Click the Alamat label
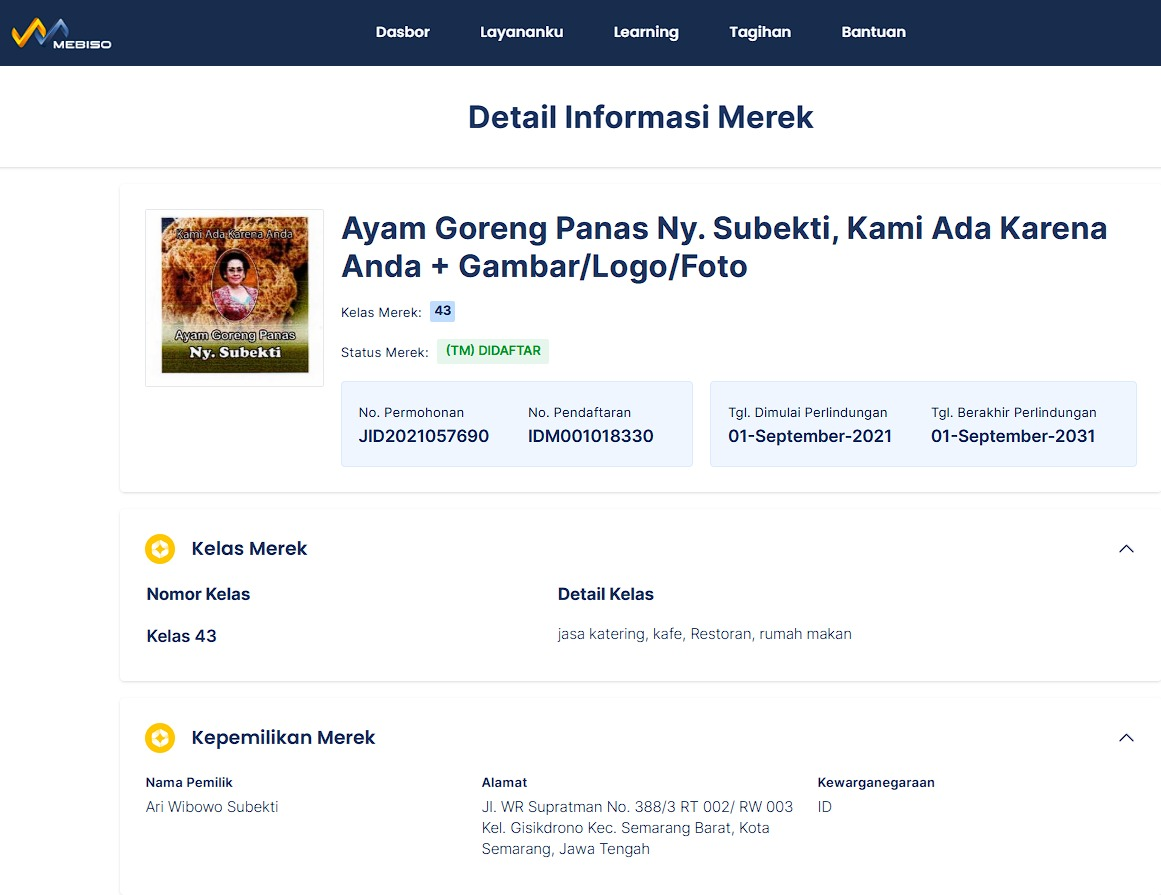This screenshot has width=1161, height=895. 504,782
